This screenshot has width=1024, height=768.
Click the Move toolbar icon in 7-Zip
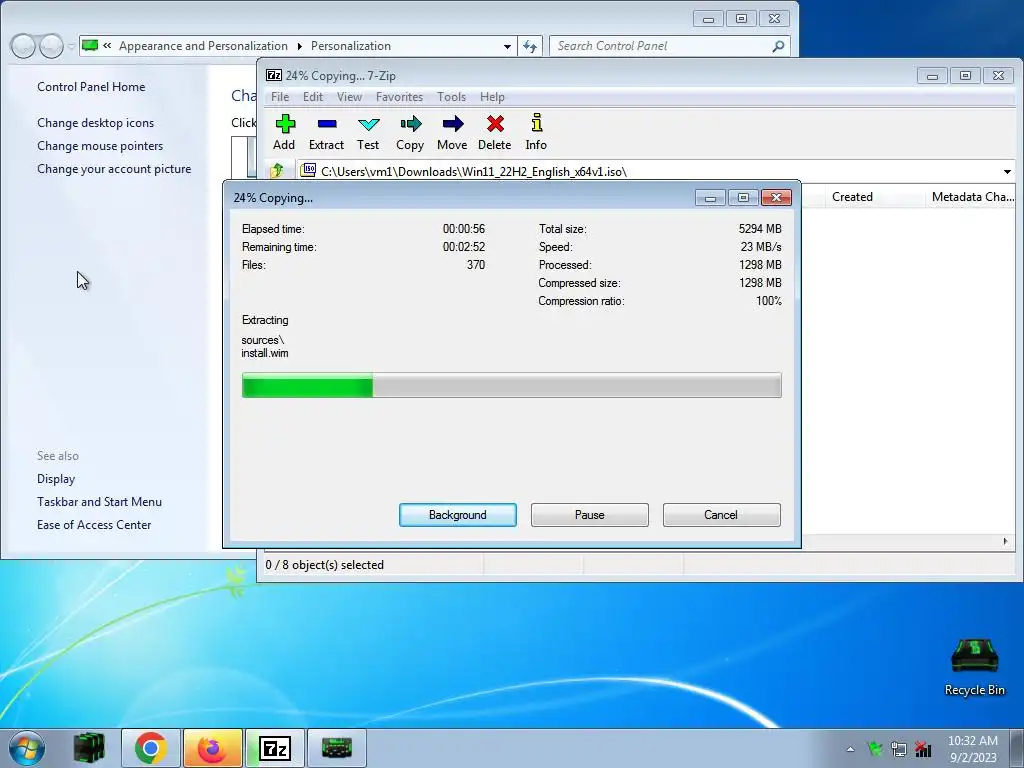[x=452, y=132]
